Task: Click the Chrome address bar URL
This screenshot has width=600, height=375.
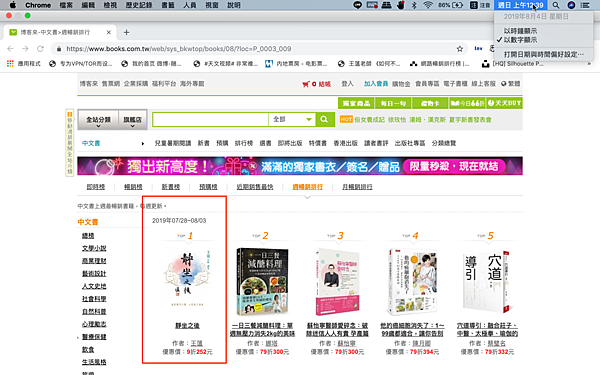Action: click(x=179, y=49)
